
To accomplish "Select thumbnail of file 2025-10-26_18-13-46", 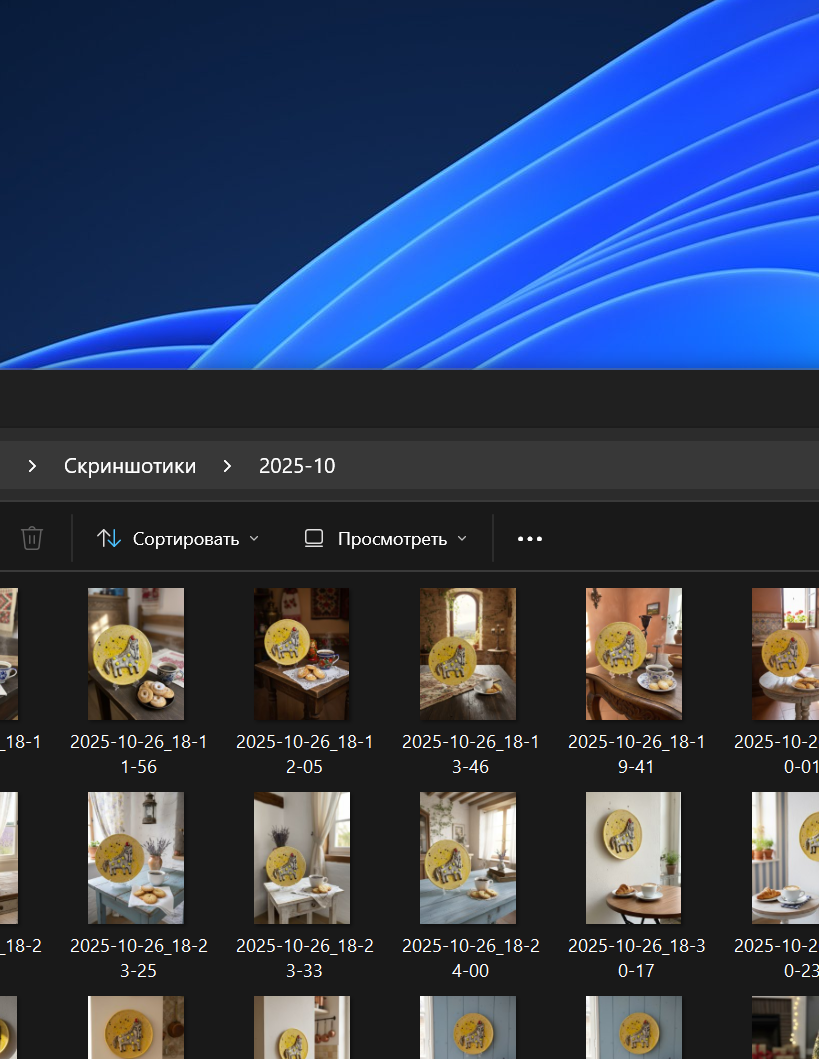I will pyautogui.click(x=468, y=653).
